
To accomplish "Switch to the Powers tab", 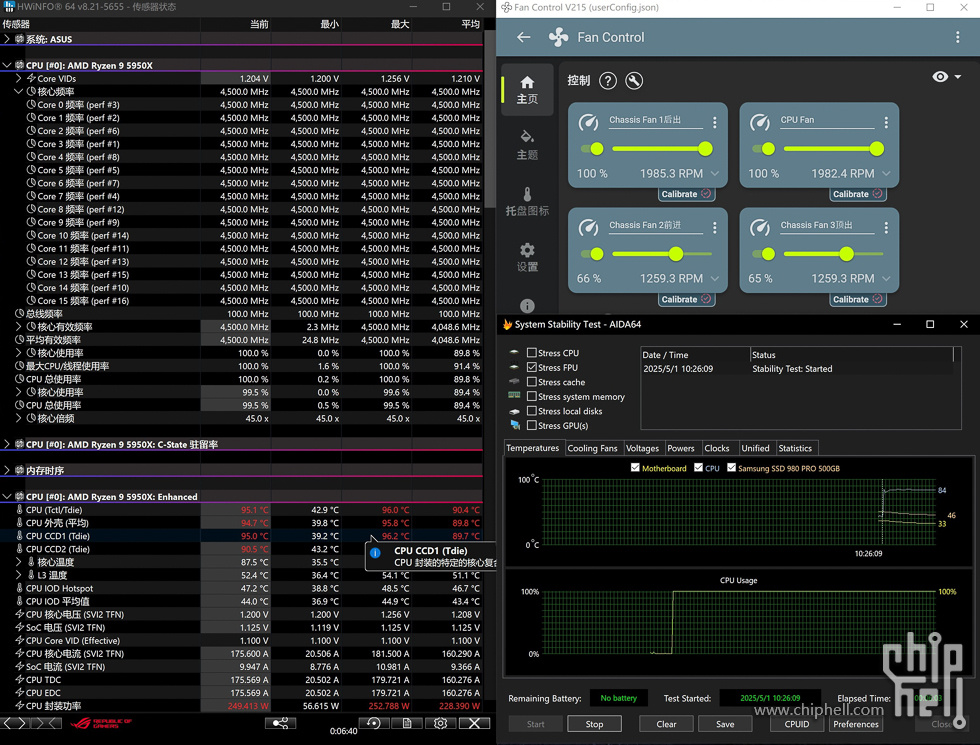I will 681,448.
